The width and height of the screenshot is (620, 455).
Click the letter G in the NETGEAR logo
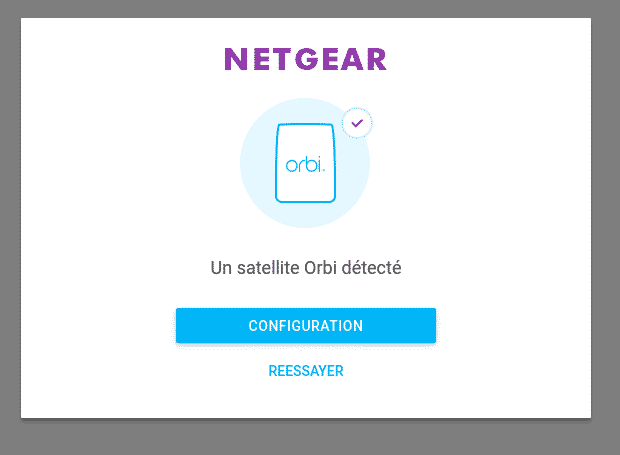[x=307, y=59]
